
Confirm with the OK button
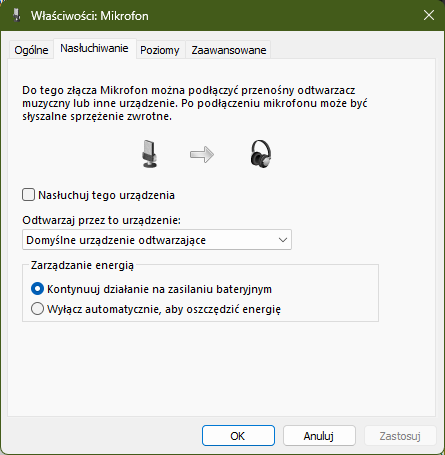tap(238, 436)
